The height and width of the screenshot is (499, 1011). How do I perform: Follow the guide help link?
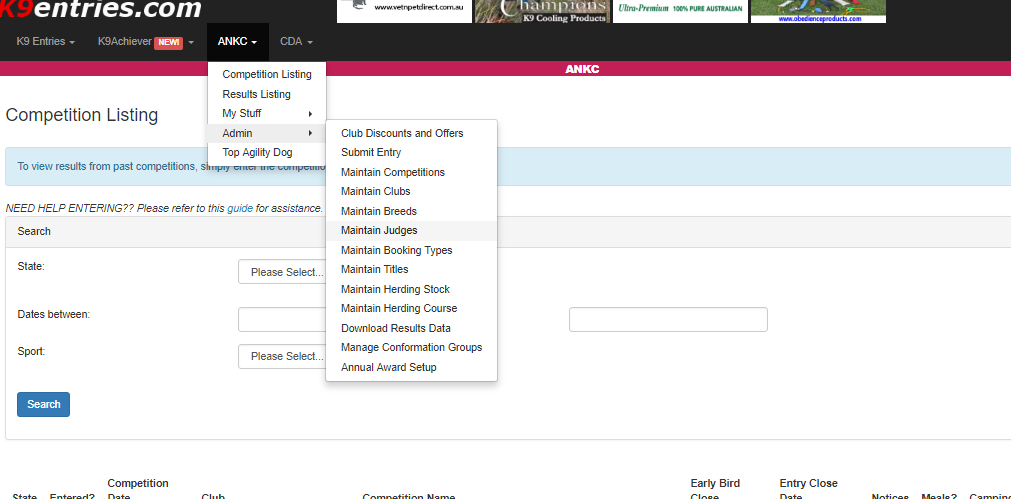[240, 208]
